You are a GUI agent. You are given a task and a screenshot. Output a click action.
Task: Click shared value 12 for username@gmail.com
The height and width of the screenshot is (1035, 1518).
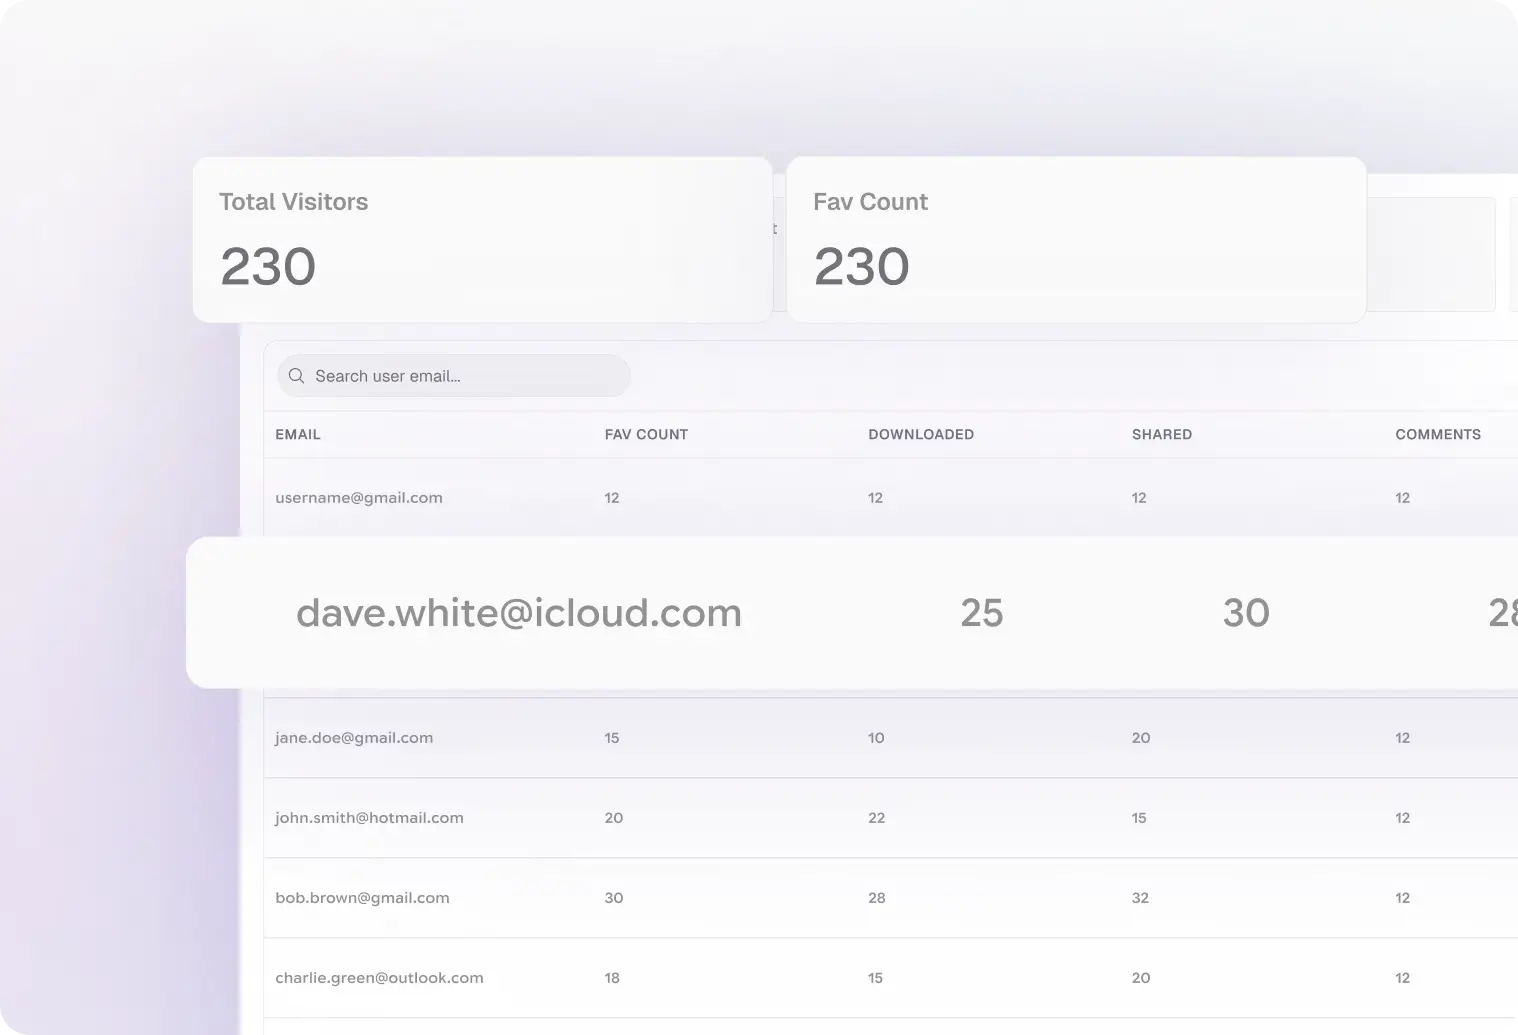[1139, 498]
